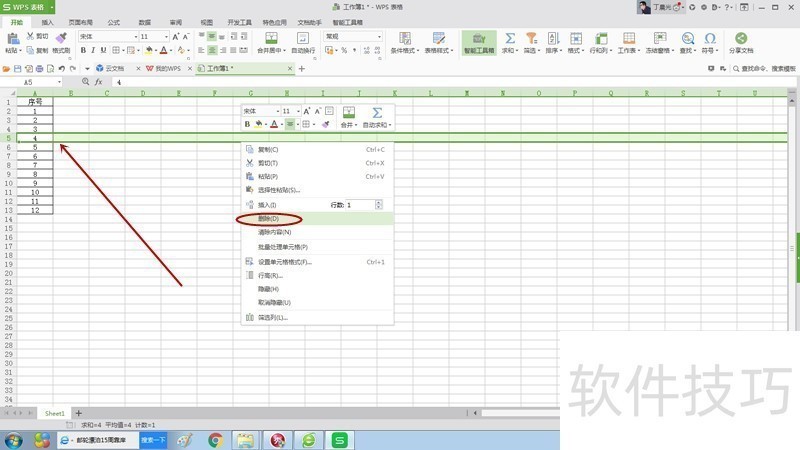
Task: Toggle right align in ribbon
Action: click(x=222, y=50)
